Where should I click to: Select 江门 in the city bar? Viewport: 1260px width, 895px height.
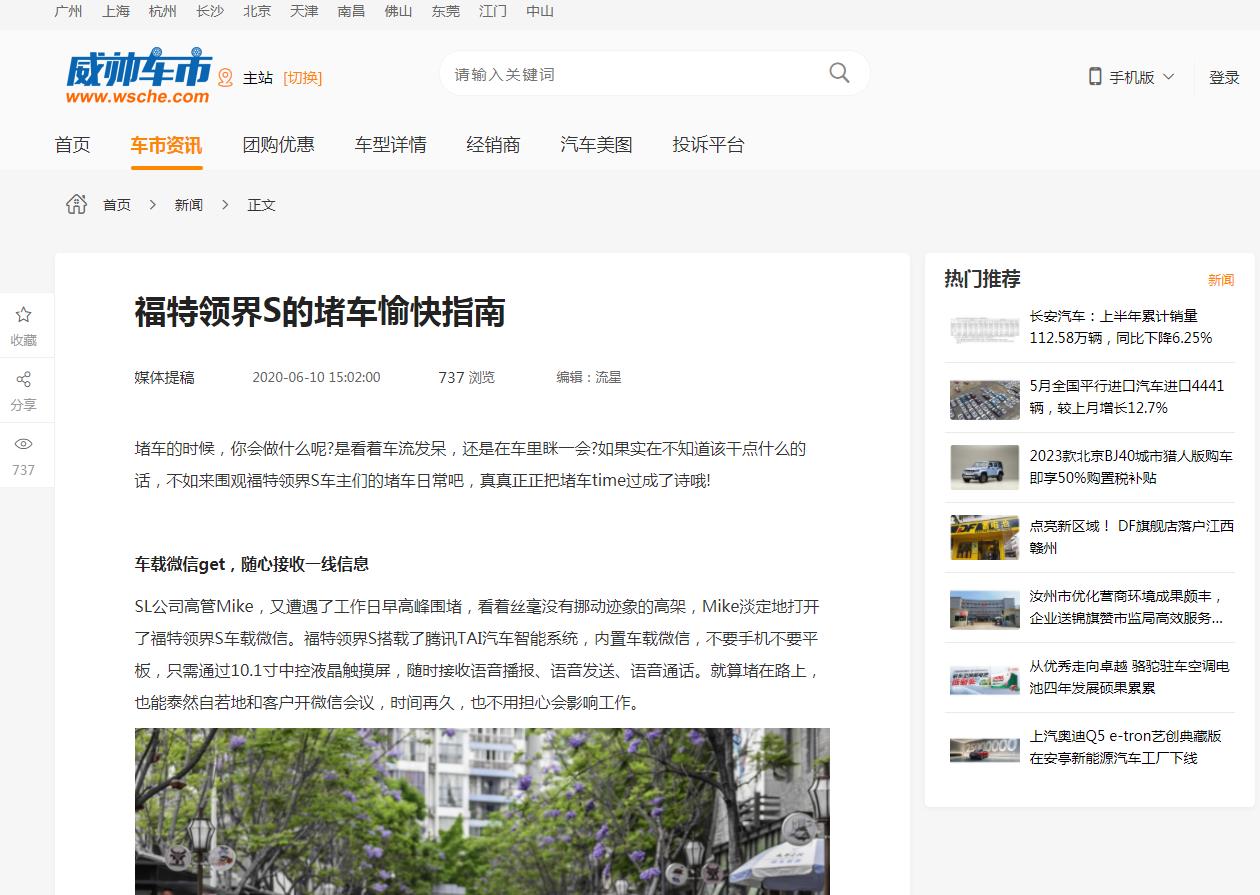493,11
